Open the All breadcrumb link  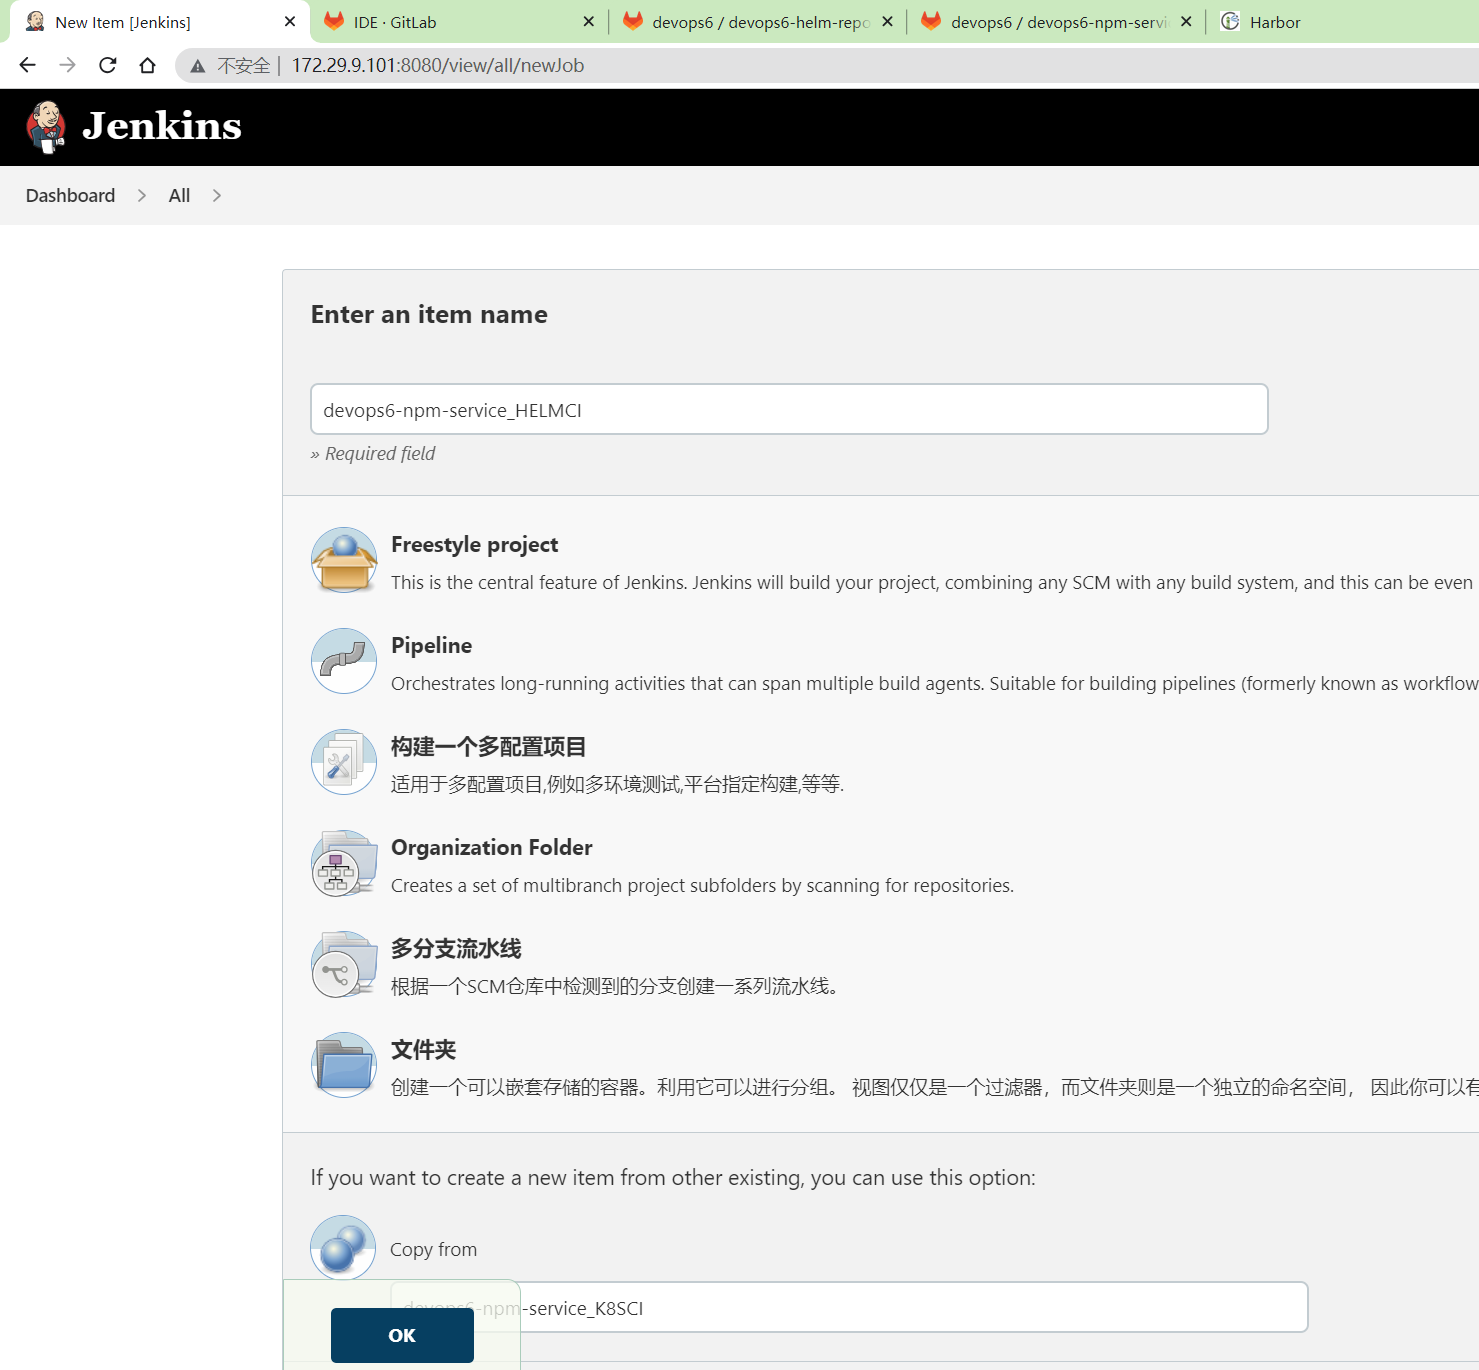click(179, 195)
